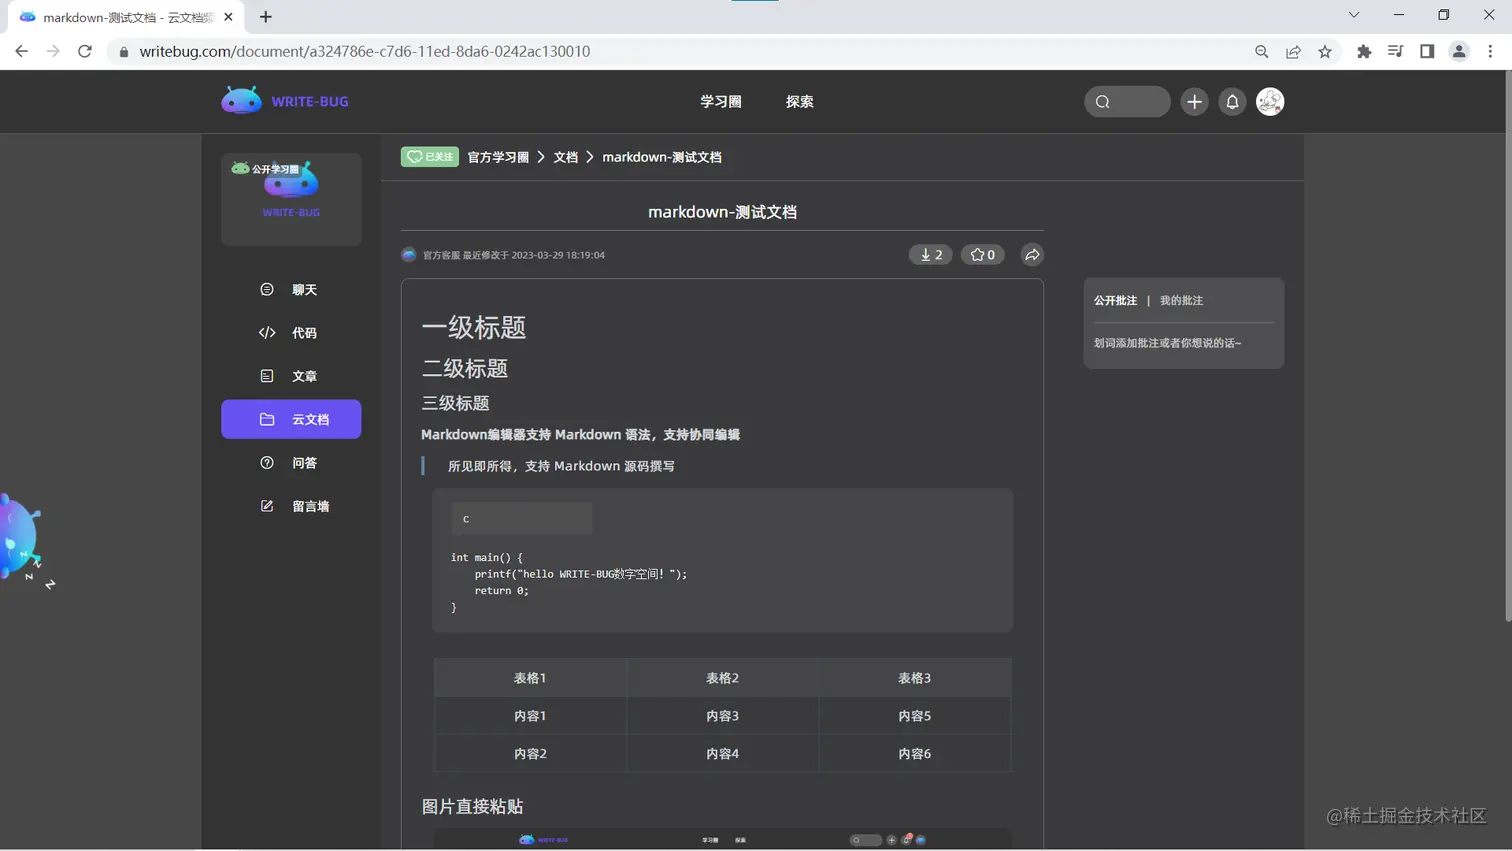
Task: Download the document with the download button
Action: pyautogui.click(x=930, y=254)
